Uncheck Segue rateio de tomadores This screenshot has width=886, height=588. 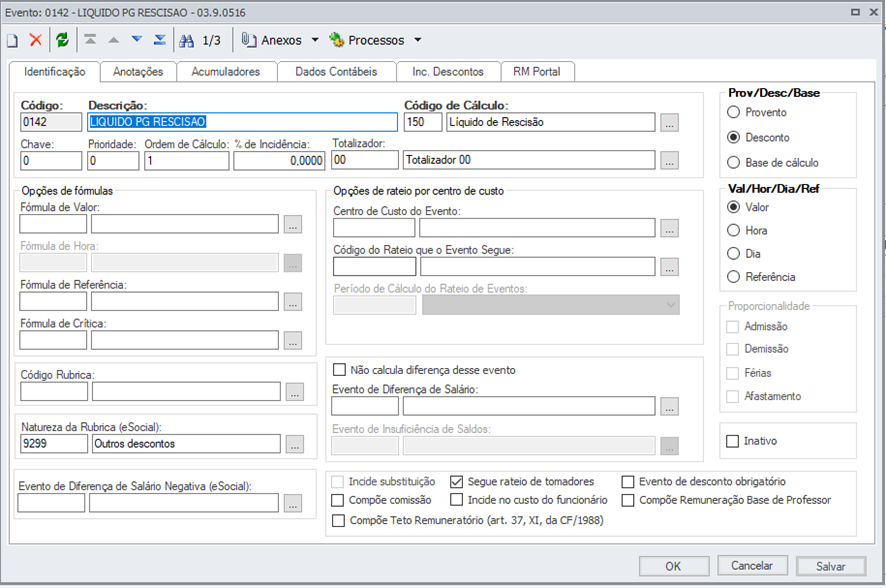(457, 482)
